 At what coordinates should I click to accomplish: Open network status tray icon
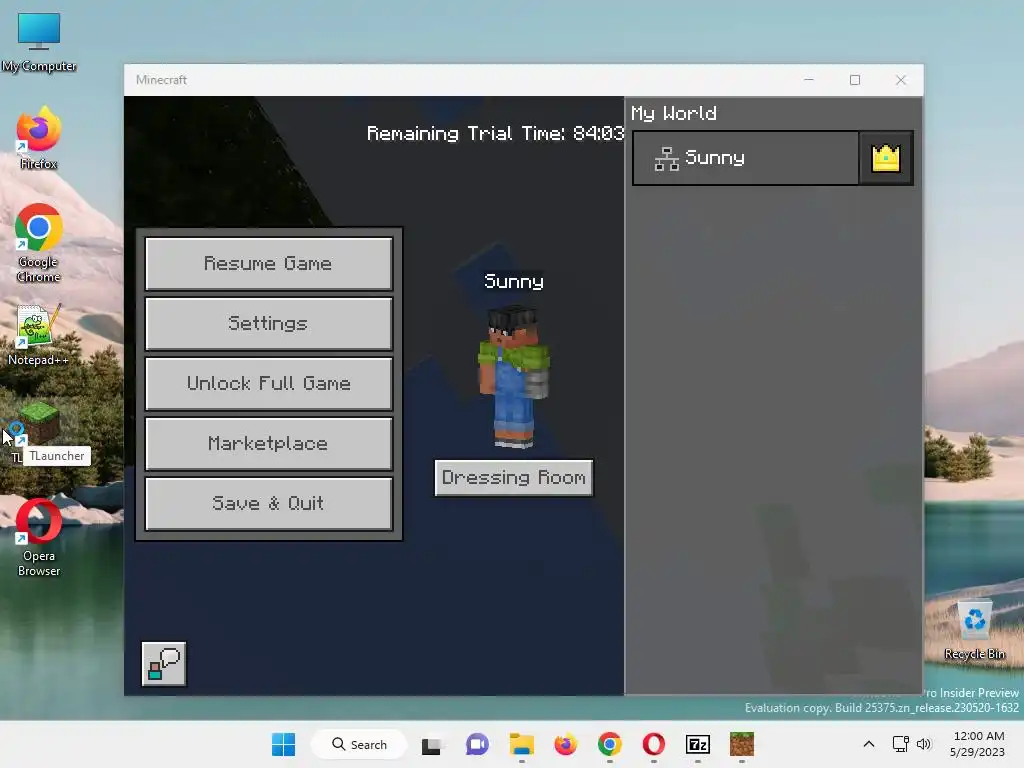click(901, 744)
